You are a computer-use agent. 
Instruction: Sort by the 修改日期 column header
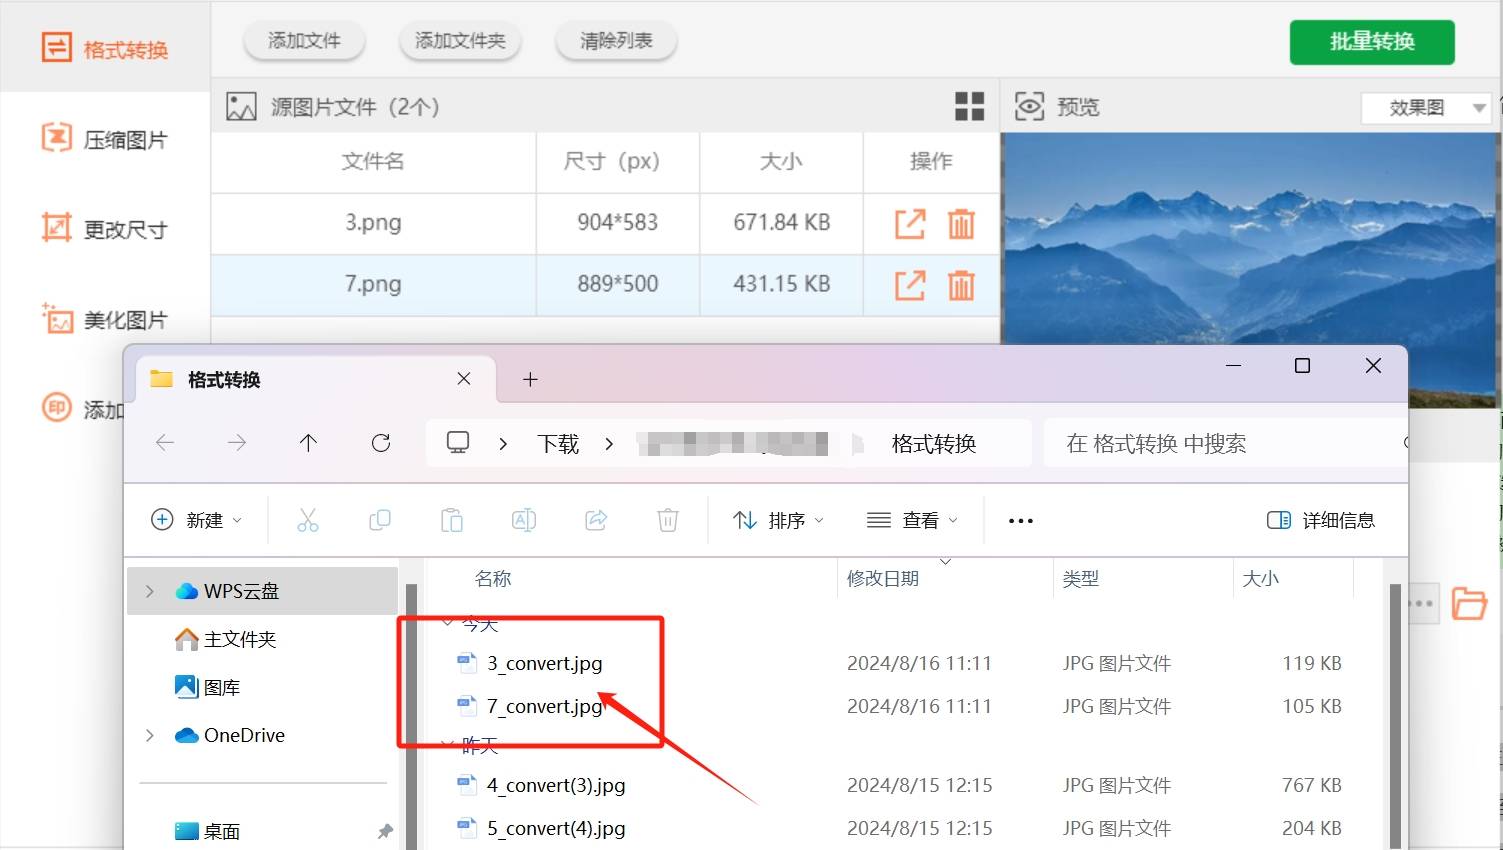click(883, 578)
